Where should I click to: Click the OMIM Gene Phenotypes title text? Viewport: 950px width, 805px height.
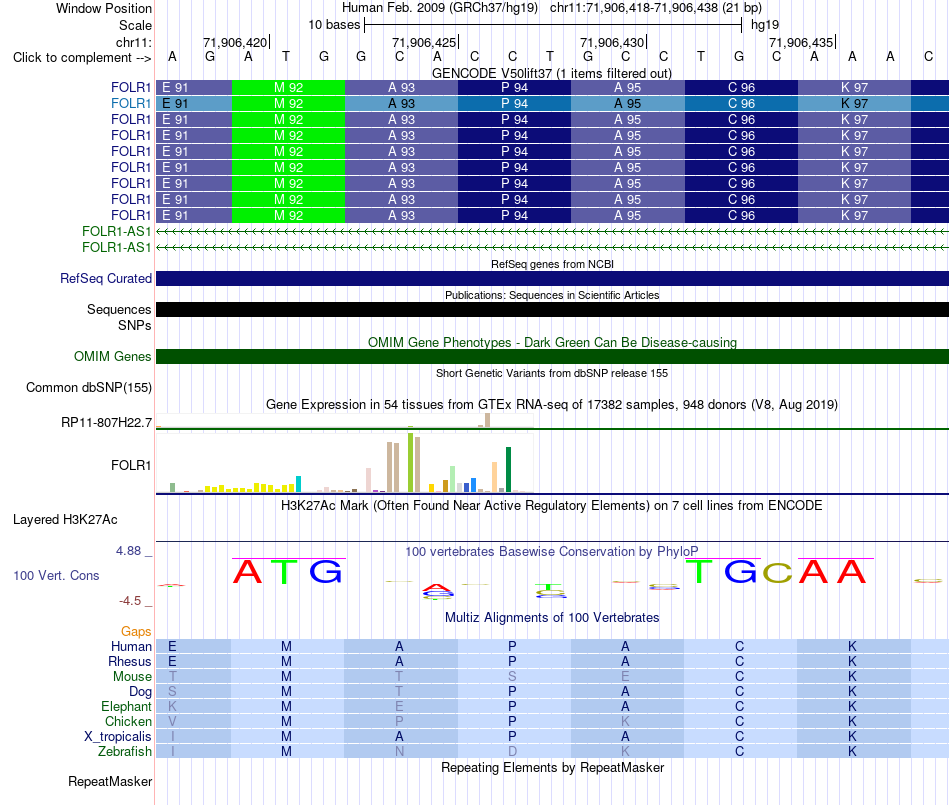click(552, 342)
